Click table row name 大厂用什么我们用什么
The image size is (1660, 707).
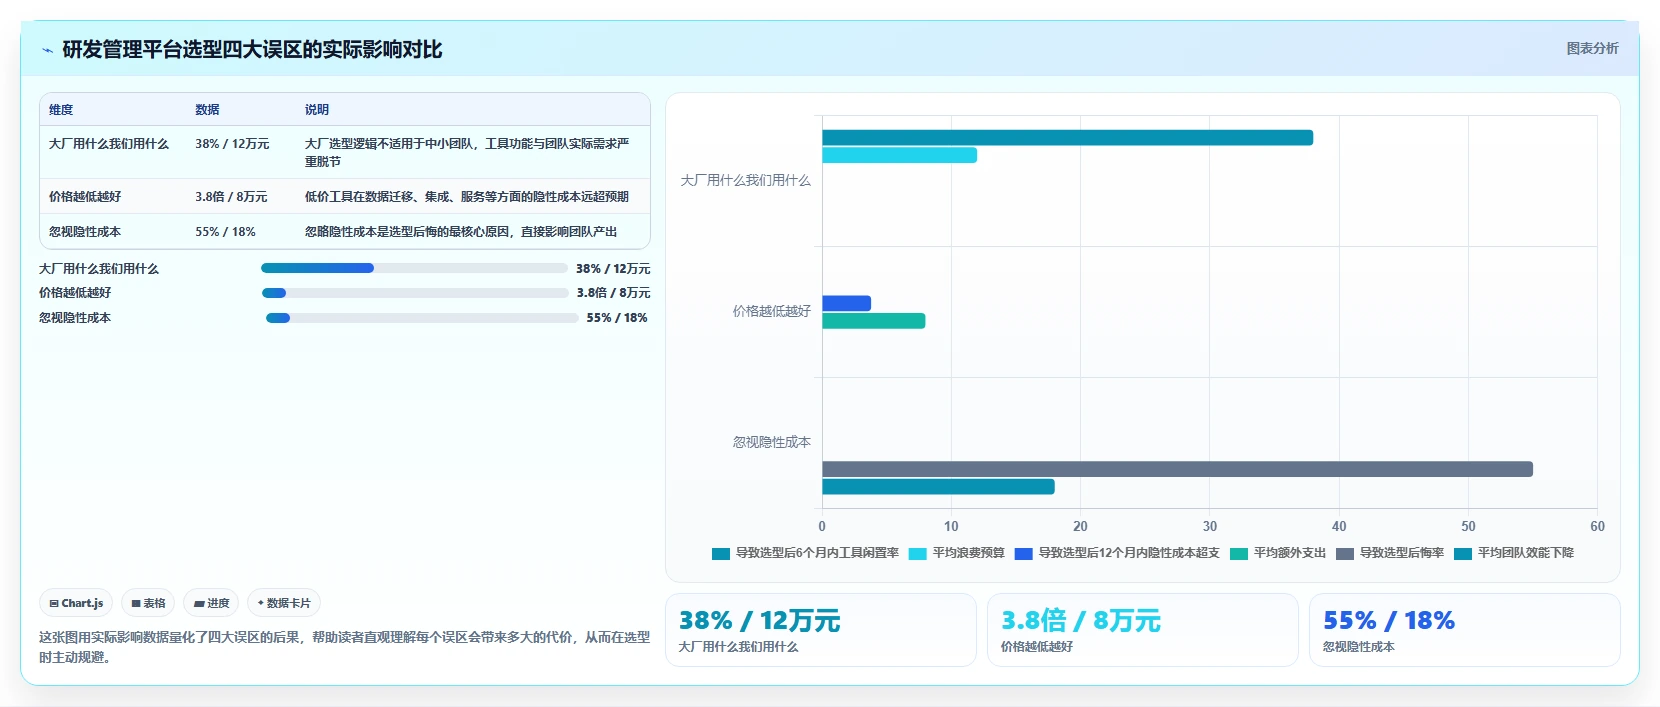(109, 144)
